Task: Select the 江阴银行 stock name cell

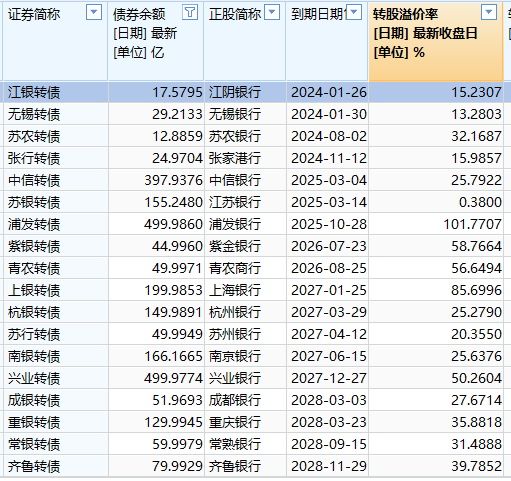Action: 245,92
